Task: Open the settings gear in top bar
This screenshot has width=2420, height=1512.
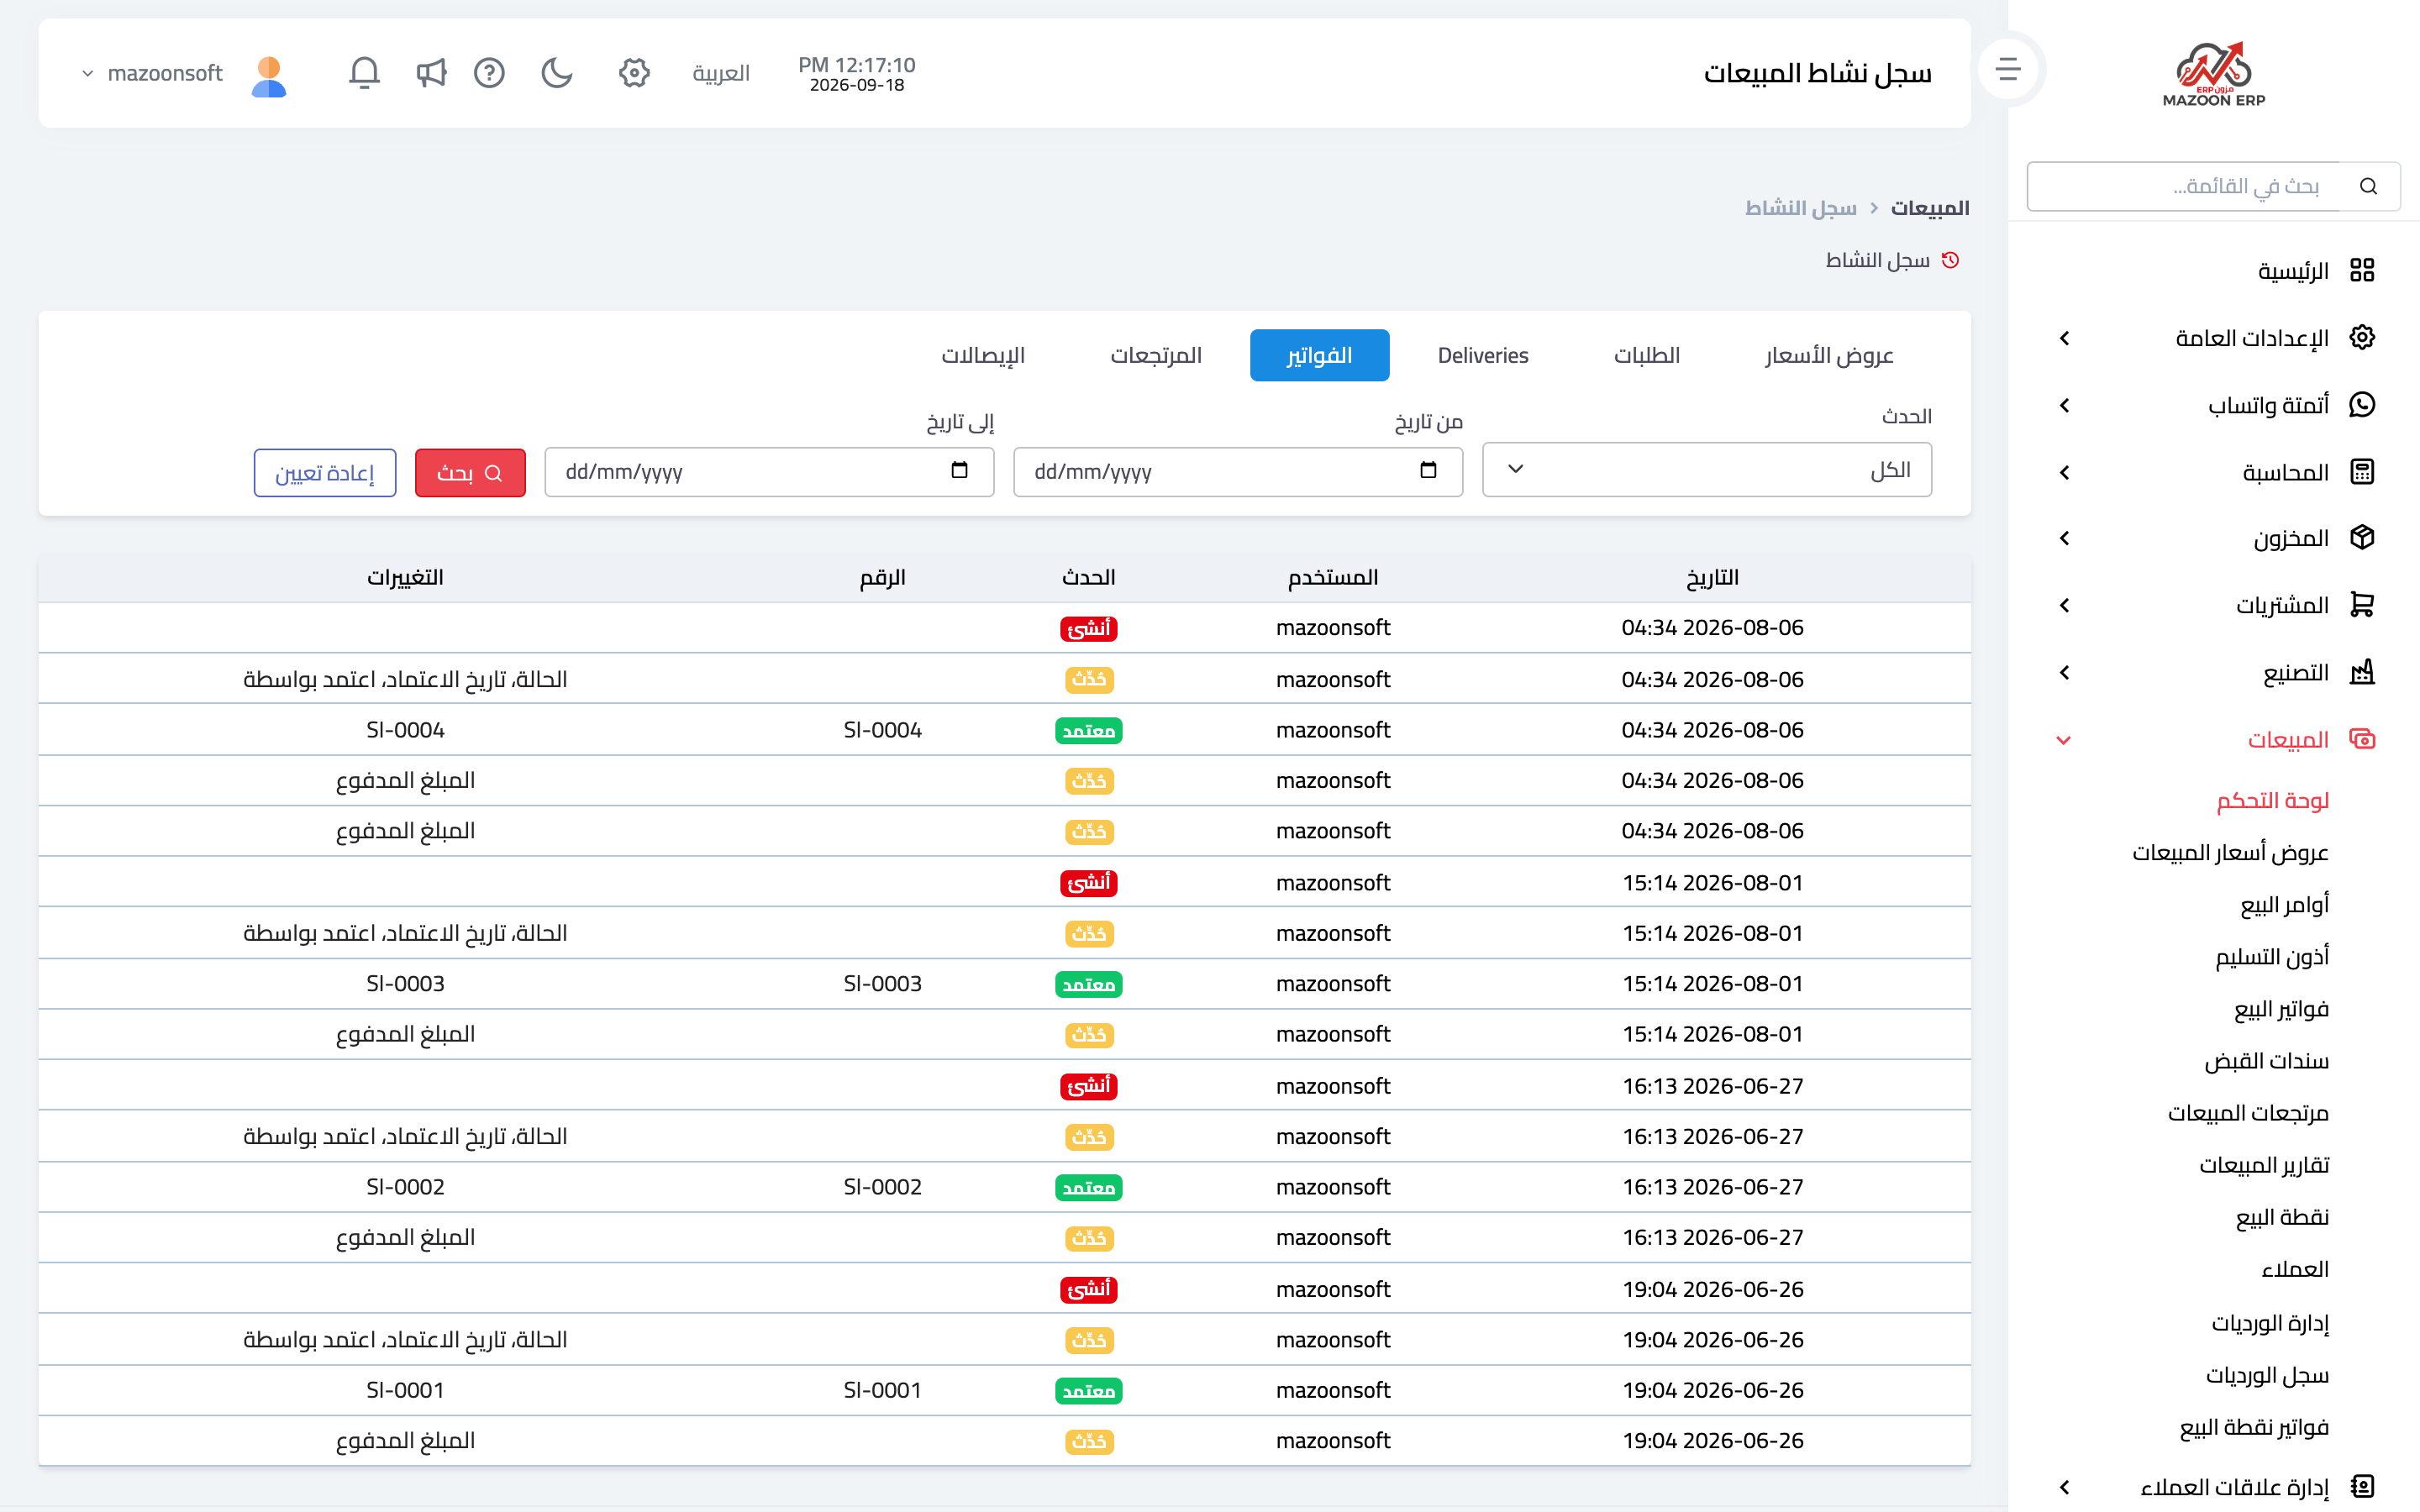Action: click(x=634, y=73)
